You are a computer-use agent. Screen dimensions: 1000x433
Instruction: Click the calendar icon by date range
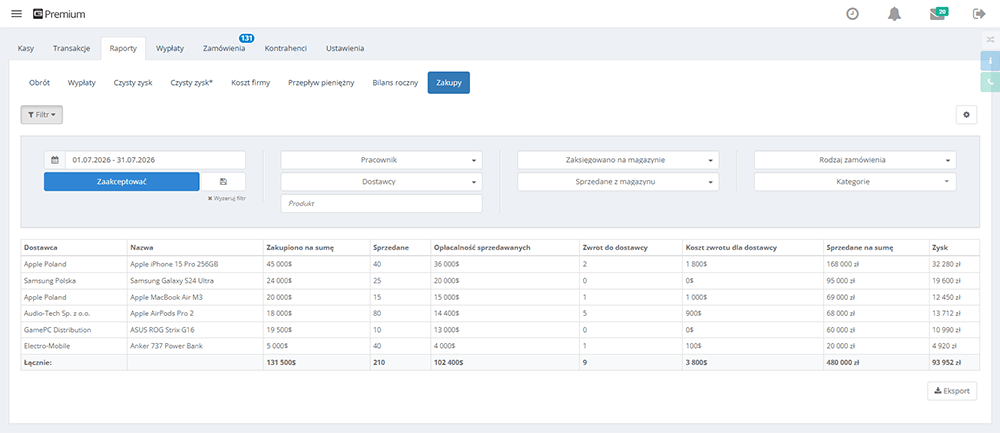point(55,160)
